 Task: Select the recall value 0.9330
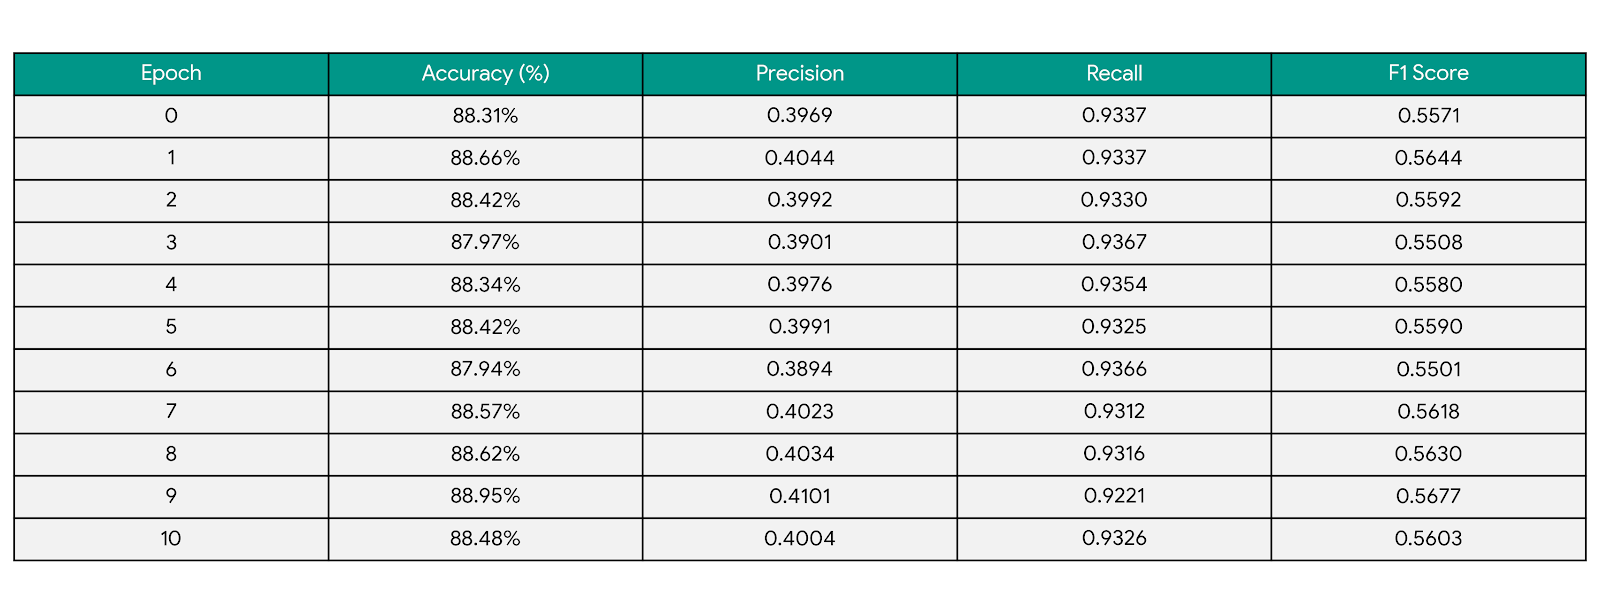point(1114,200)
